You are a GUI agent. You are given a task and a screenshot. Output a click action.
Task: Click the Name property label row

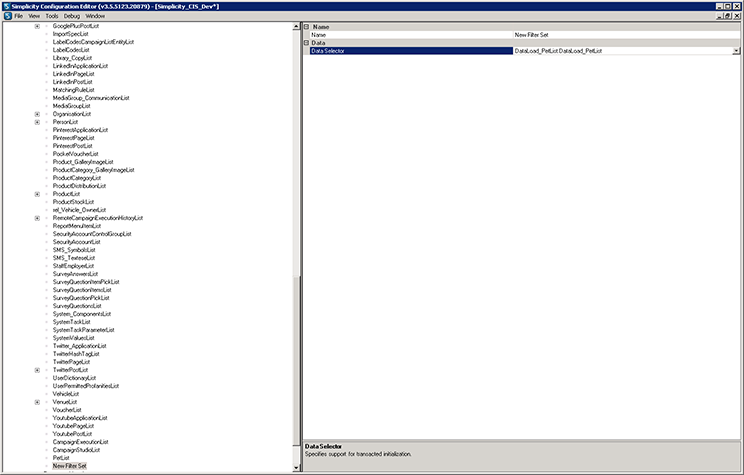(x=411, y=35)
